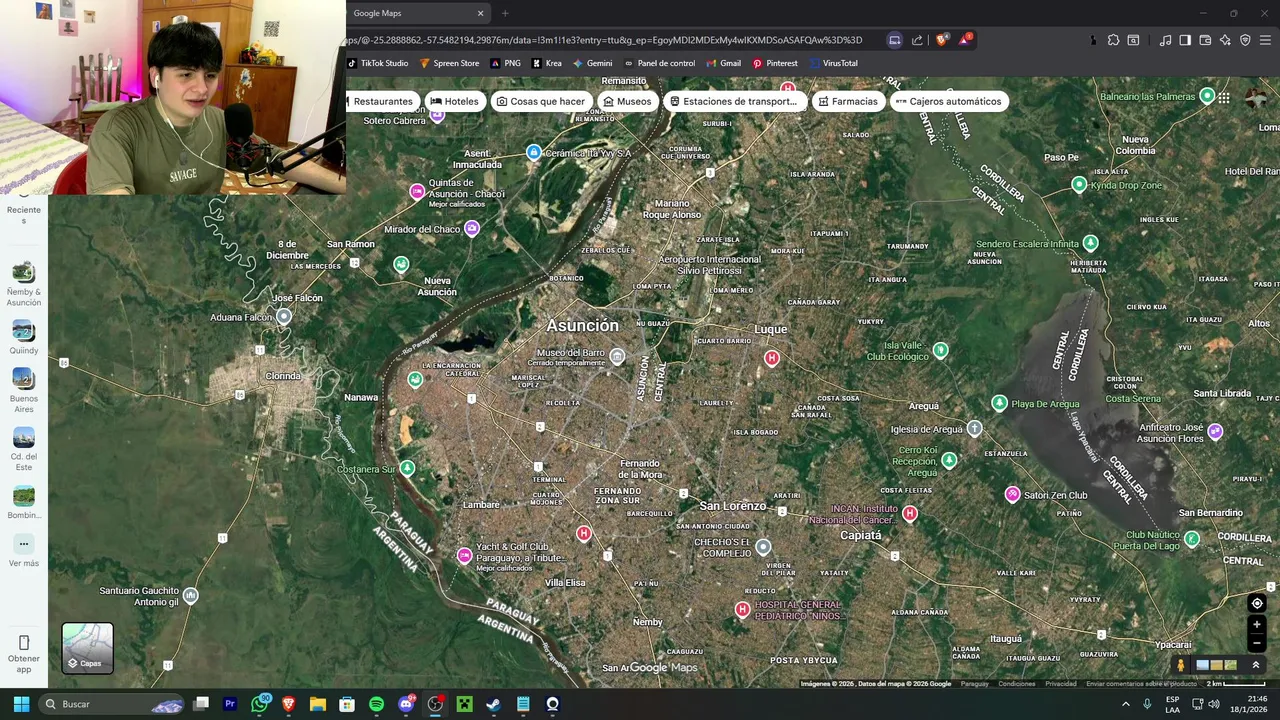This screenshot has width=1280, height=720.
Task: Click the 2 km map scale bar
Action: point(1234,684)
